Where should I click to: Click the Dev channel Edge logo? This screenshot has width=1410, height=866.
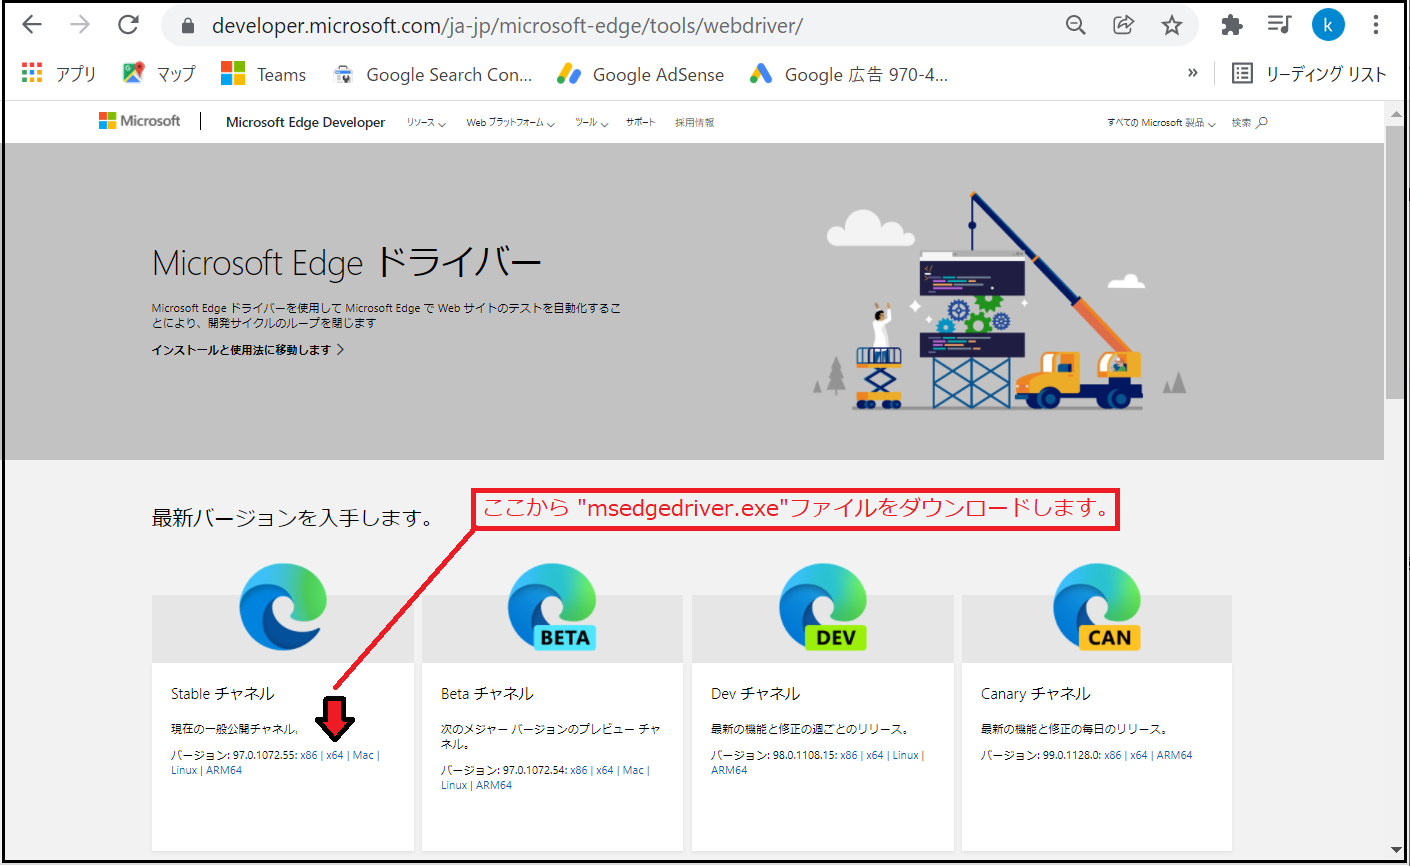tap(823, 606)
